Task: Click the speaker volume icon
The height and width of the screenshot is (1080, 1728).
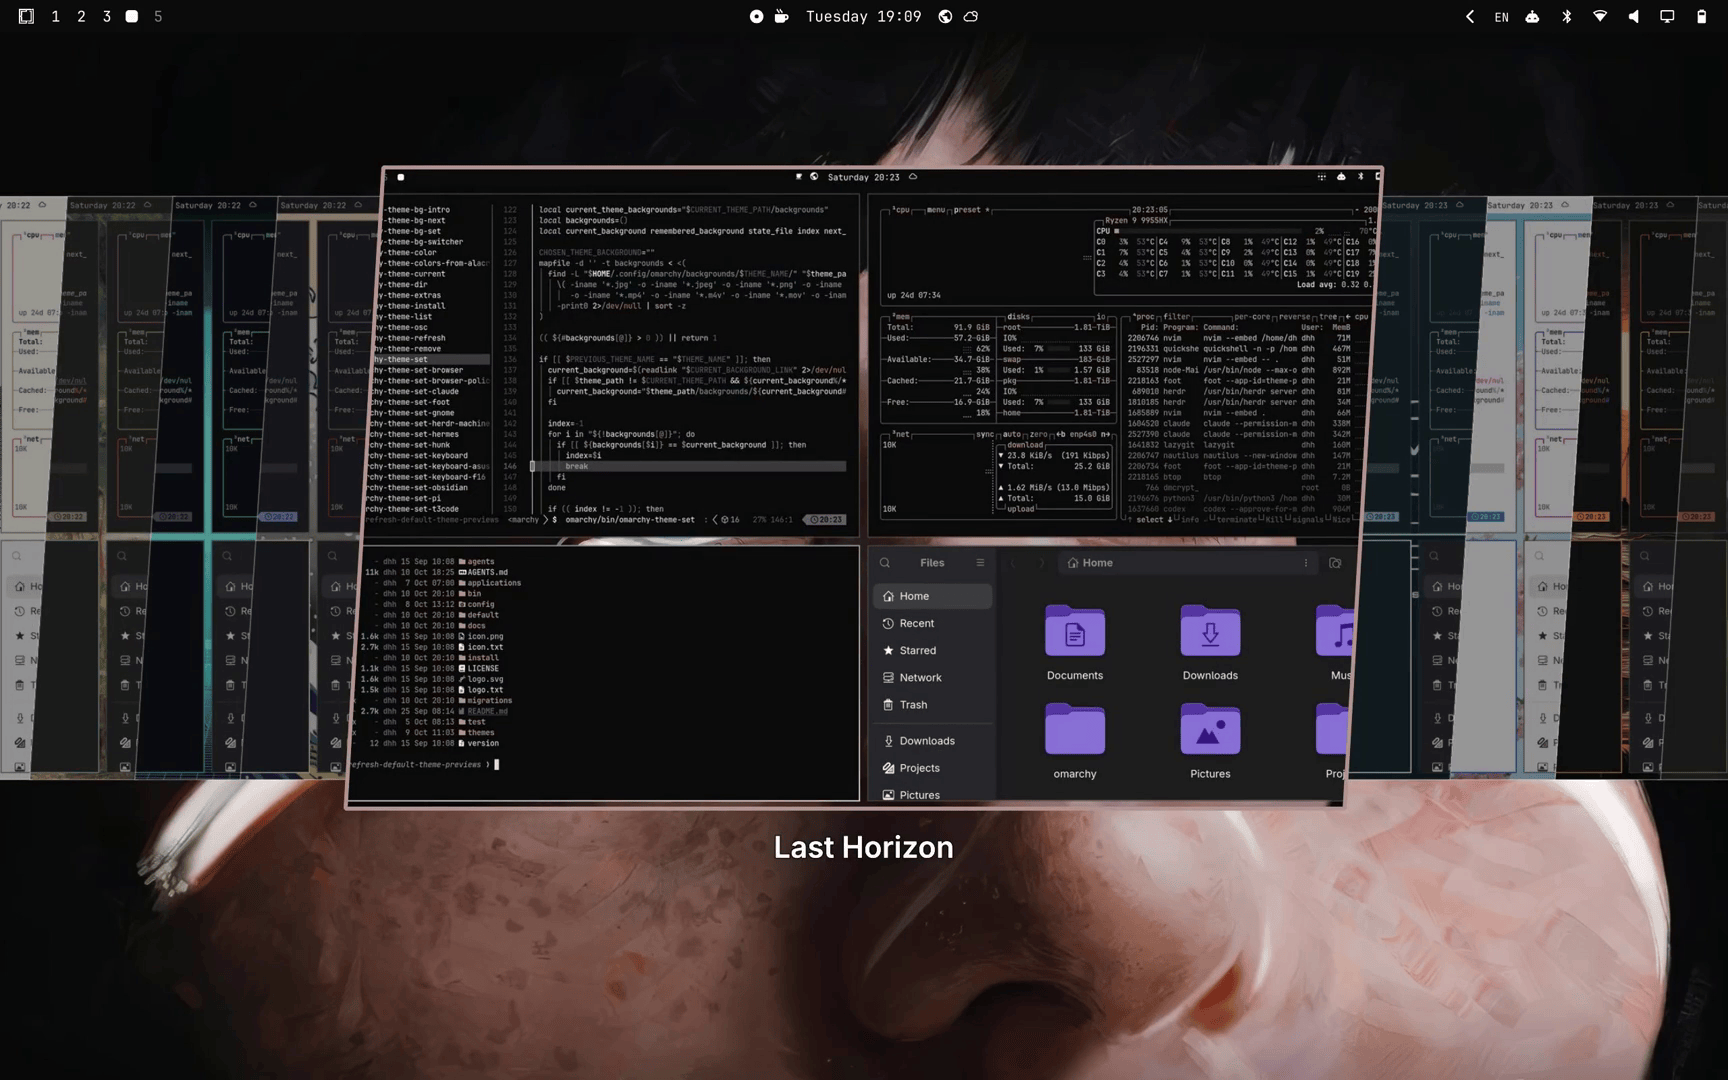Action: click(1634, 16)
